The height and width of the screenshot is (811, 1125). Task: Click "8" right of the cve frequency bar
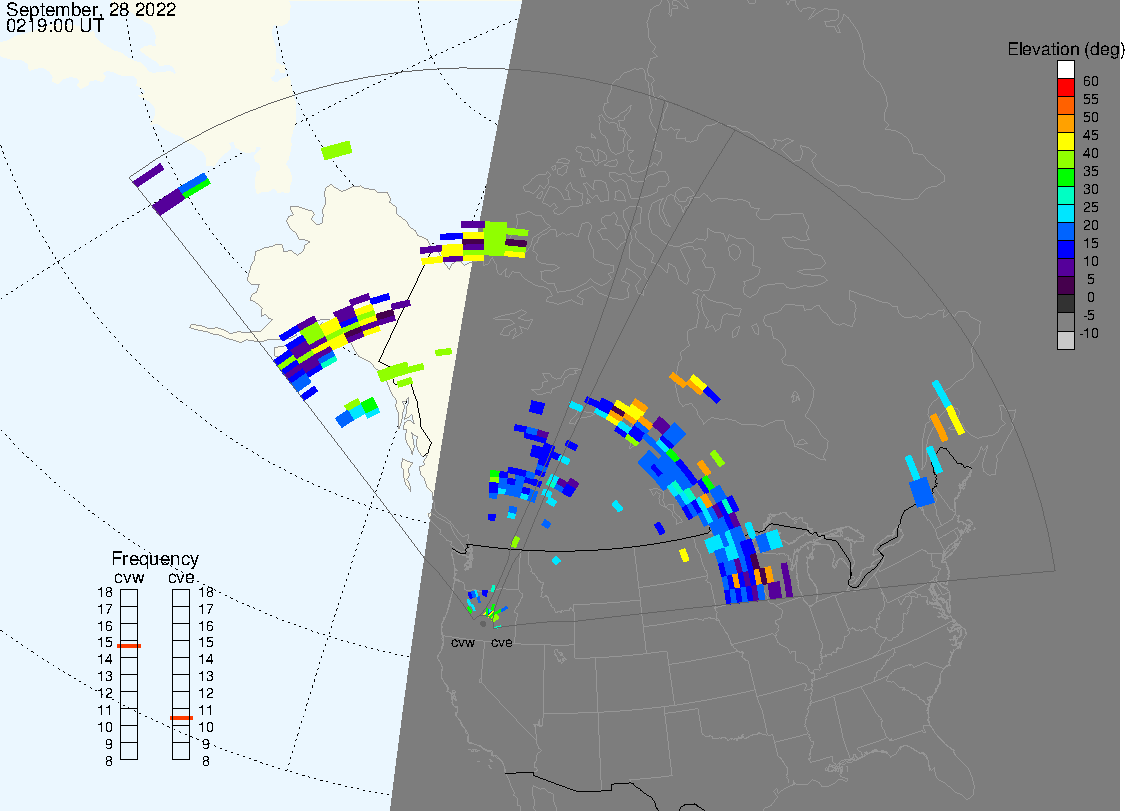point(206,761)
